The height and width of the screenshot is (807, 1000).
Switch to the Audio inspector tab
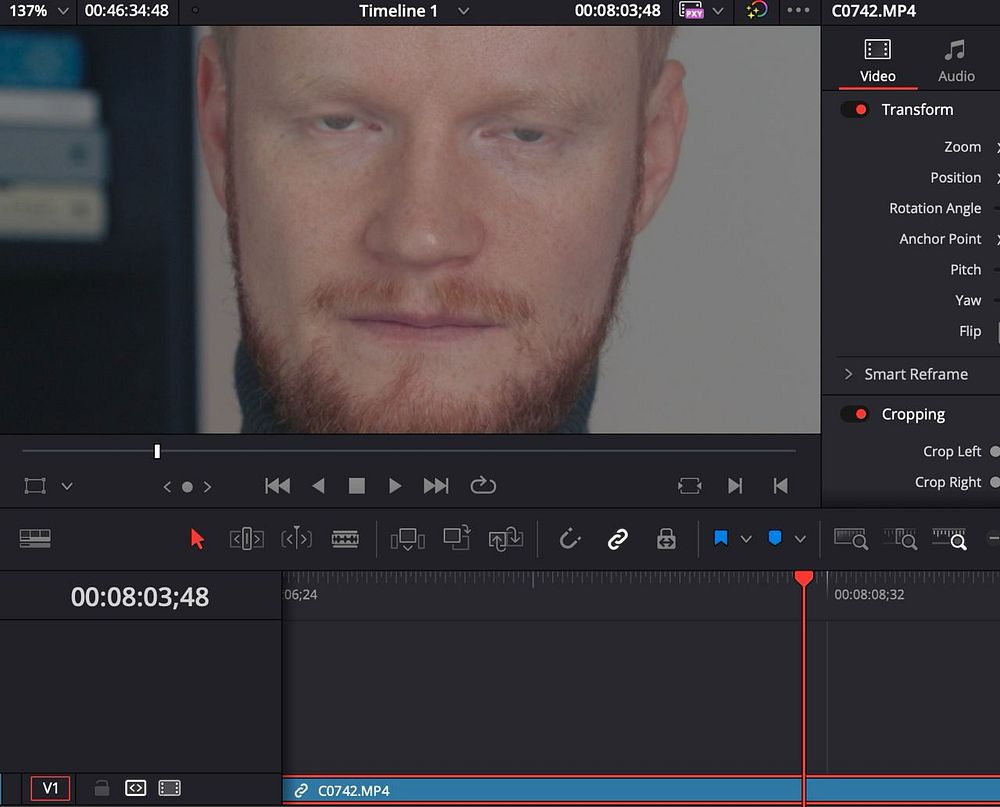tap(956, 60)
